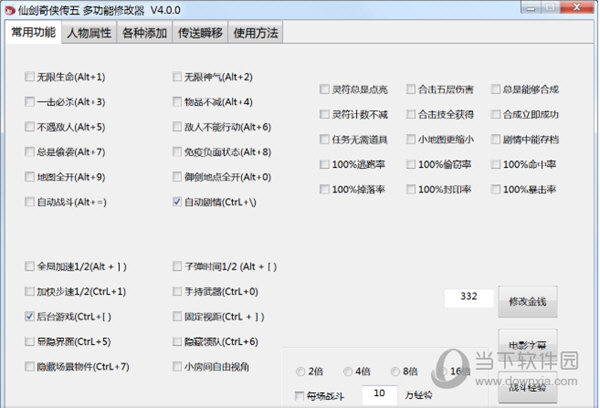Check 灵符总是点亮 option
Image resolution: width=600 pixels, height=408 pixels.
click(324, 89)
